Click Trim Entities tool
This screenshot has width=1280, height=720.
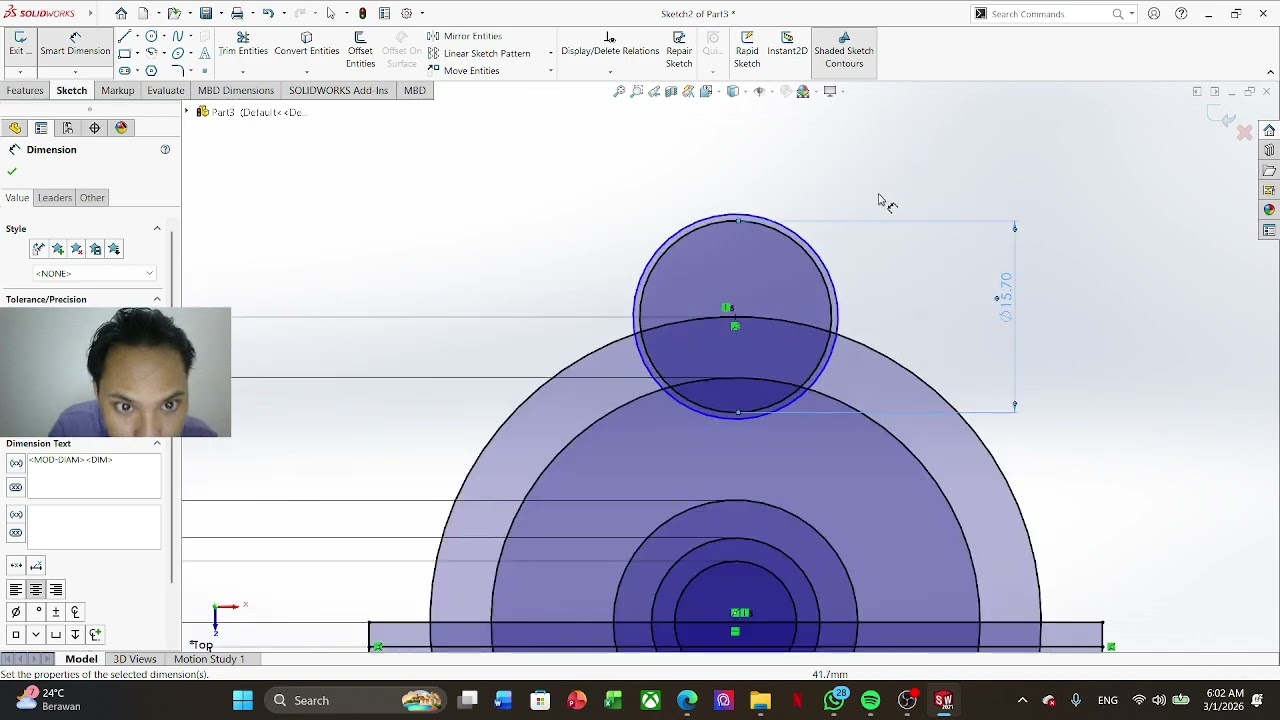click(243, 44)
